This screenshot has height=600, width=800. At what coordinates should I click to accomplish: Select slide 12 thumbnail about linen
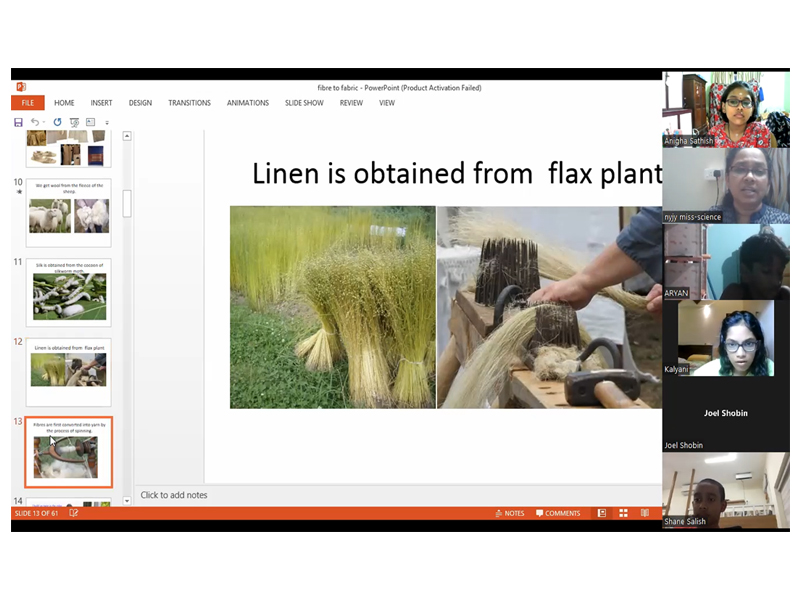(69, 370)
